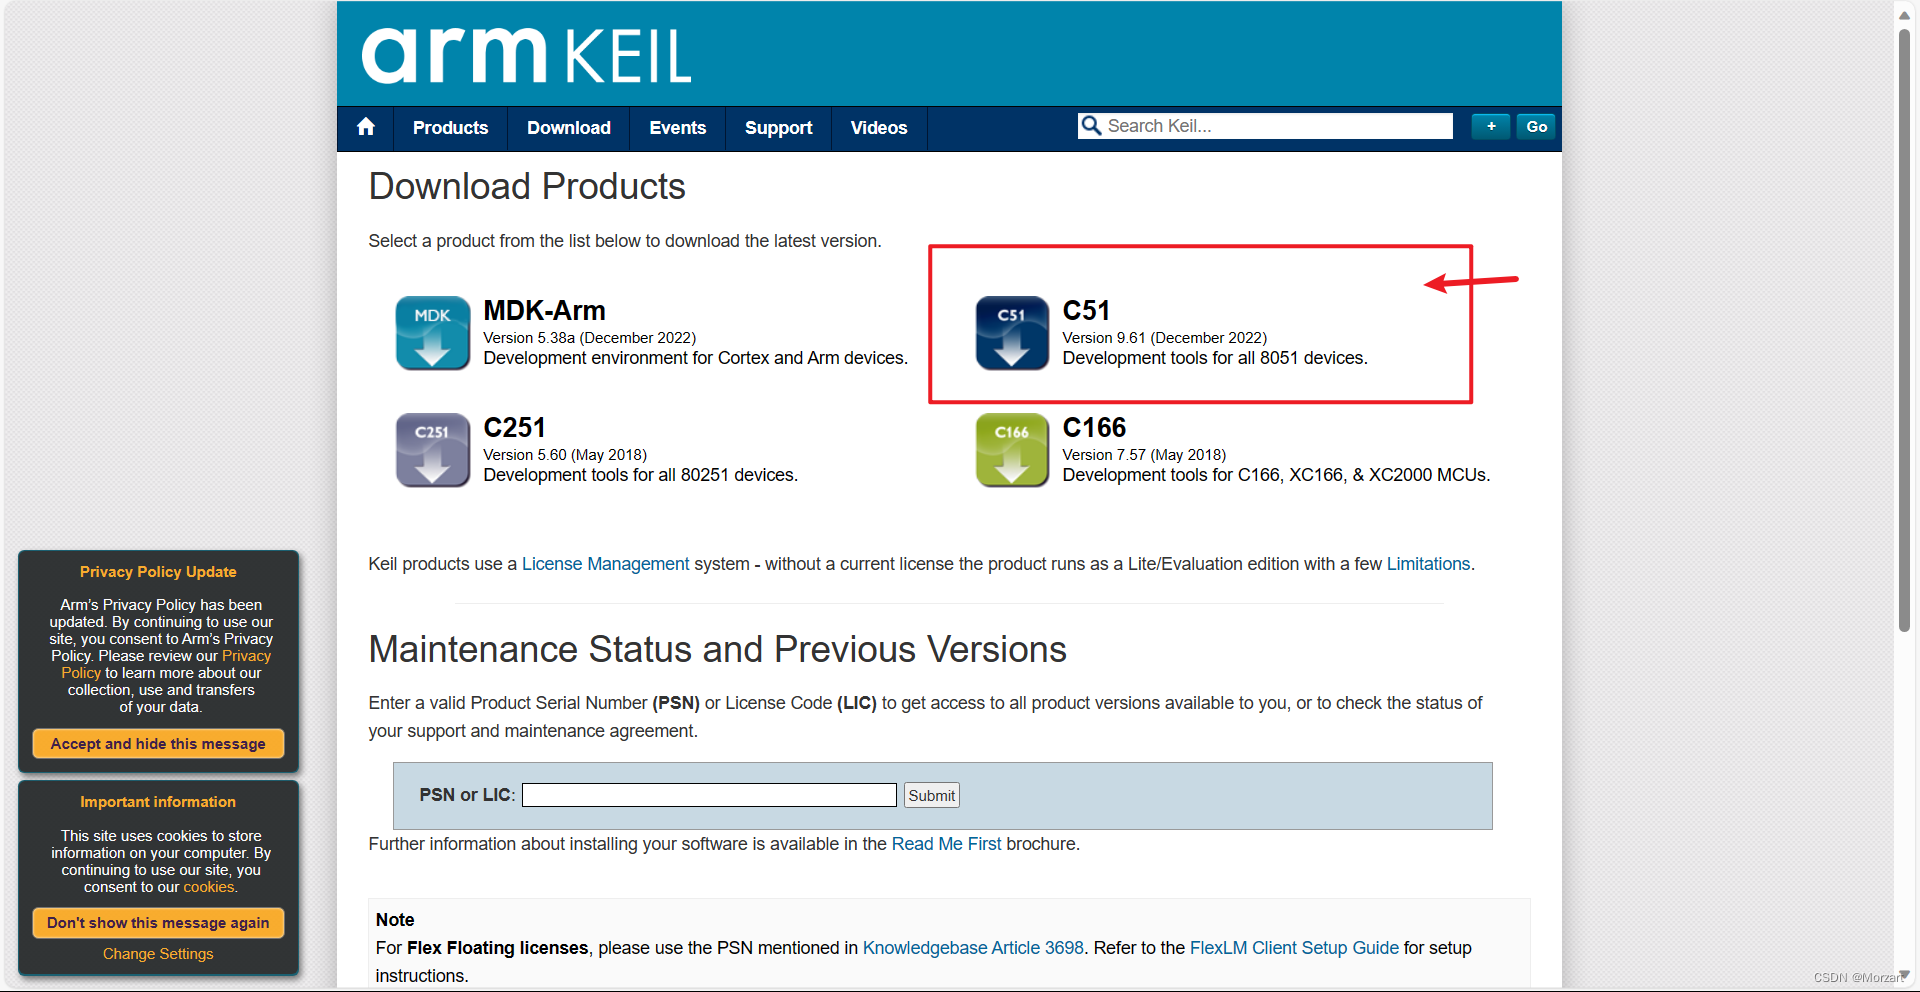Open the Events menu
The image size is (1920, 992).
click(677, 128)
